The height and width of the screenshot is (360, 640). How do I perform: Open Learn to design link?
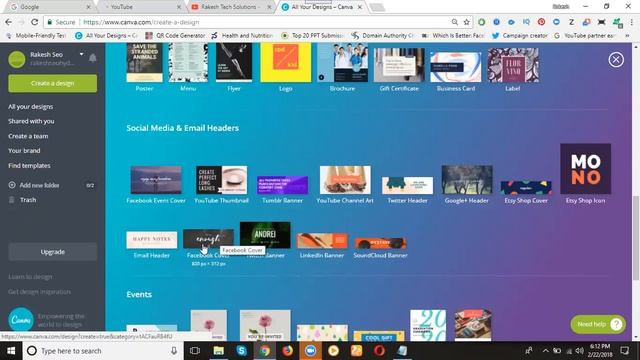pyautogui.click(x=30, y=277)
